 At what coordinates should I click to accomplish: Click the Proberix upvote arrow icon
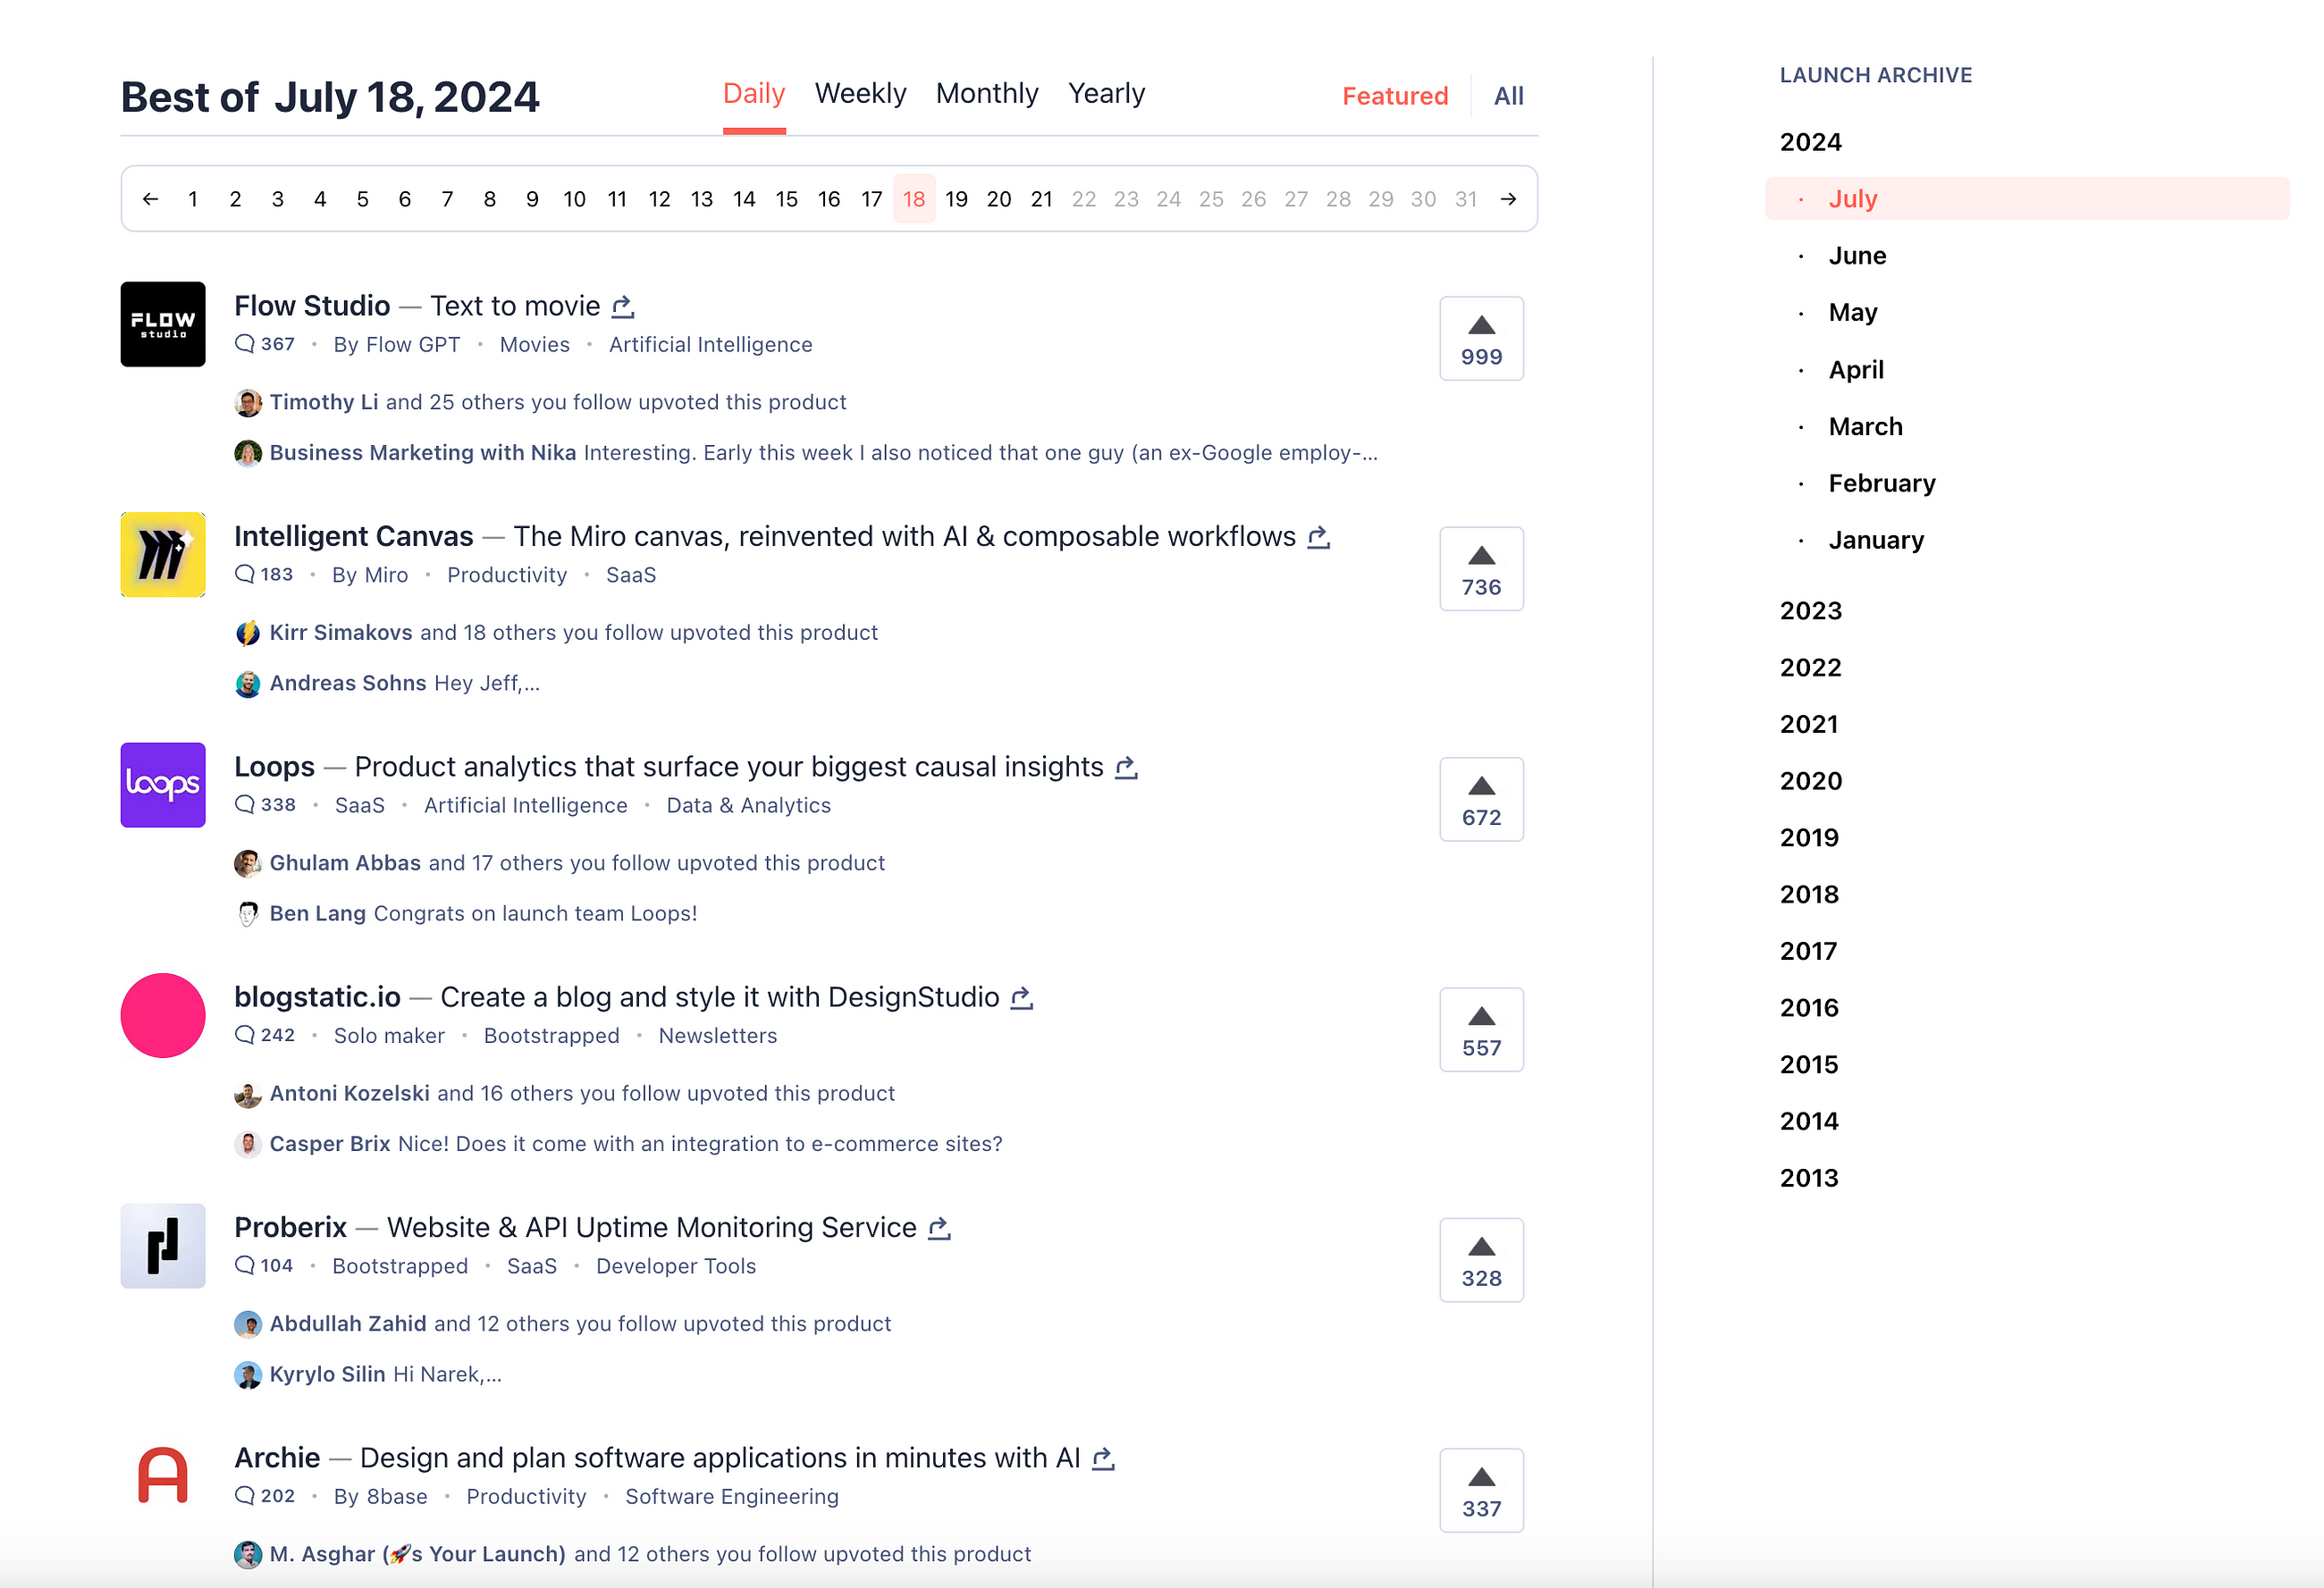pyautogui.click(x=1480, y=1246)
